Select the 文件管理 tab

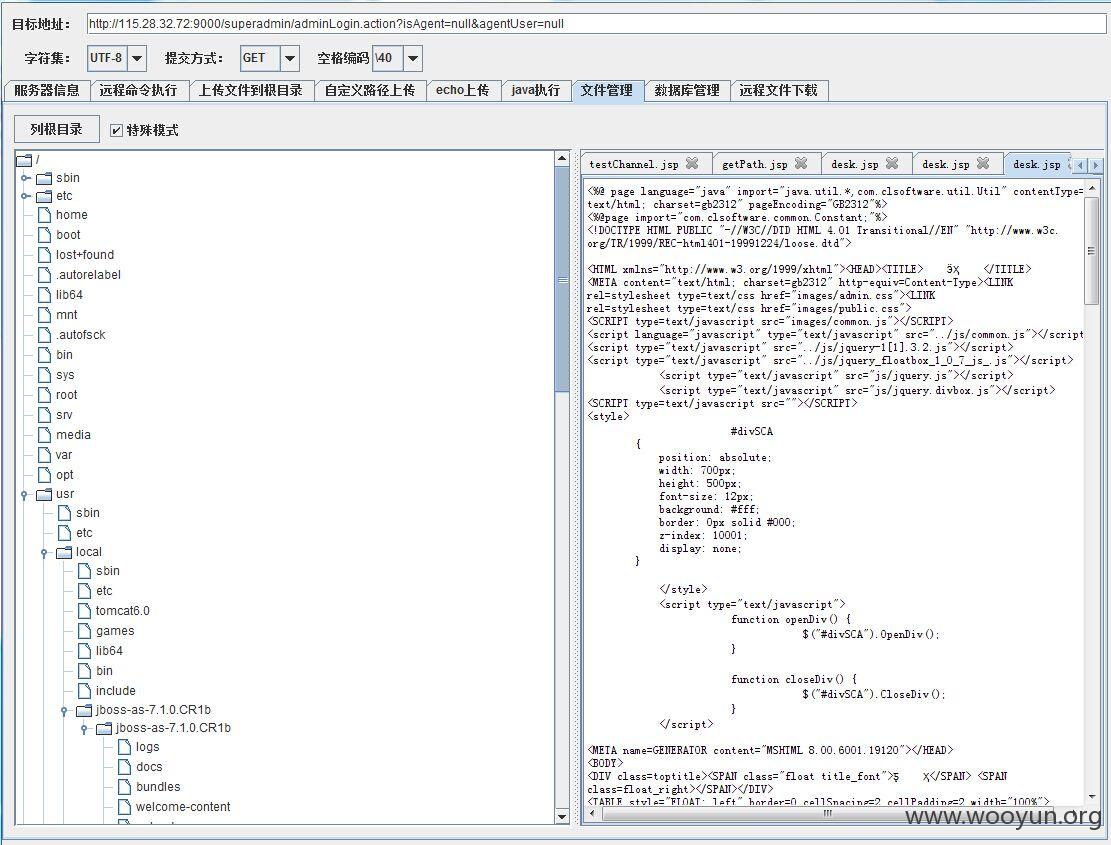[607, 91]
